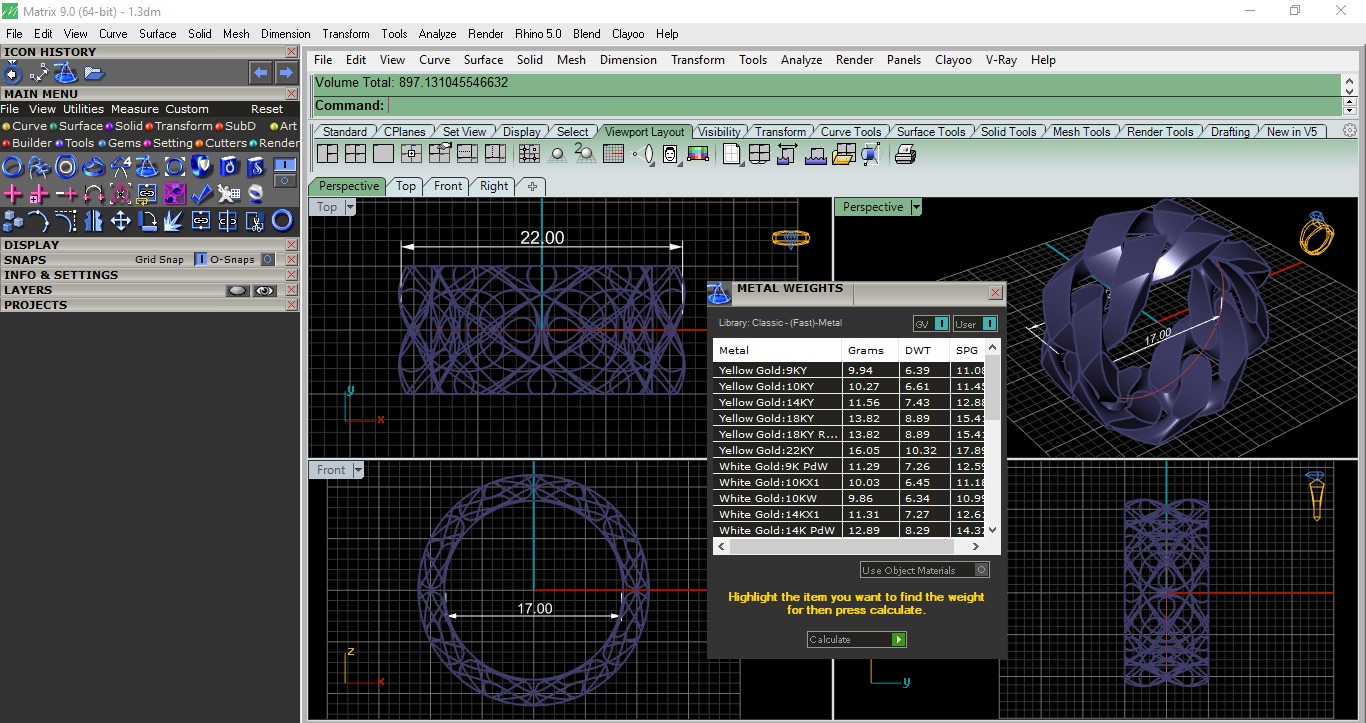Go forward in Icon History
Screen dimensions: 1366x723
click(286, 73)
